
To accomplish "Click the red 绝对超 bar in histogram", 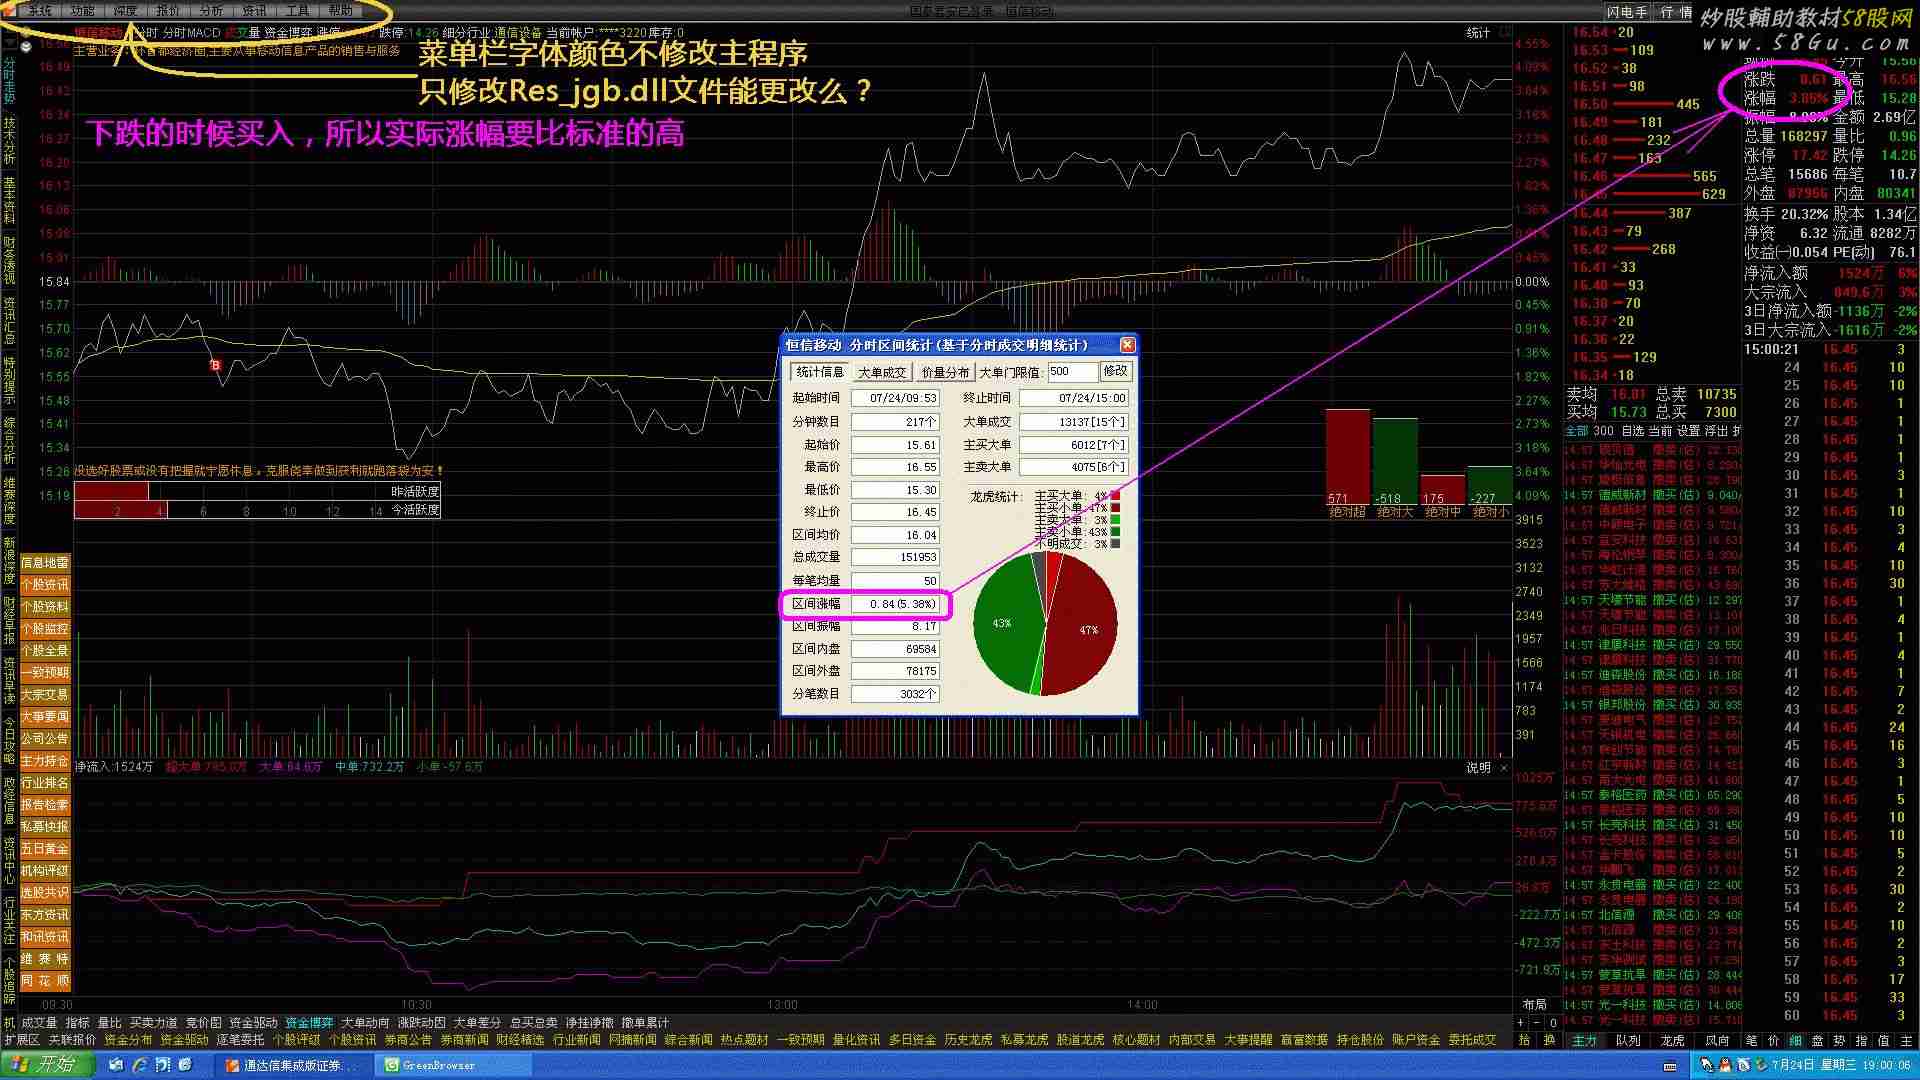I will pyautogui.click(x=1347, y=455).
